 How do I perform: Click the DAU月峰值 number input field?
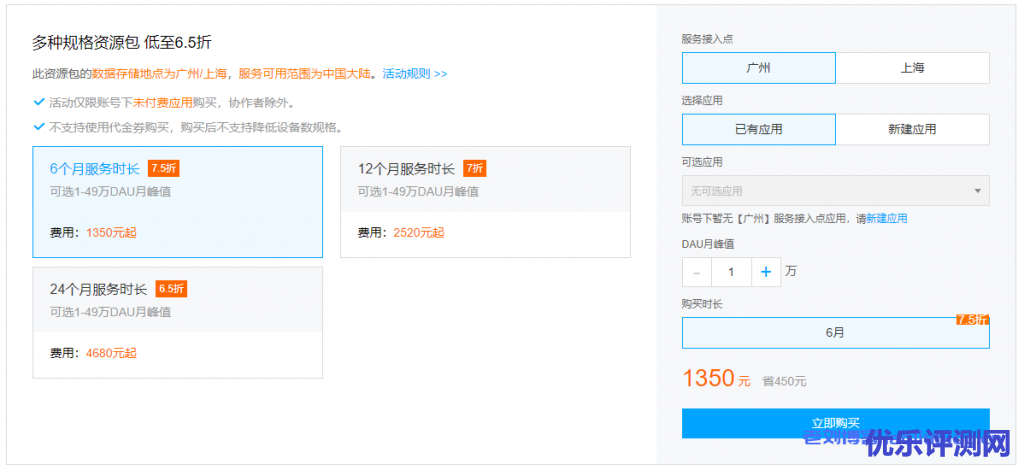click(731, 272)
